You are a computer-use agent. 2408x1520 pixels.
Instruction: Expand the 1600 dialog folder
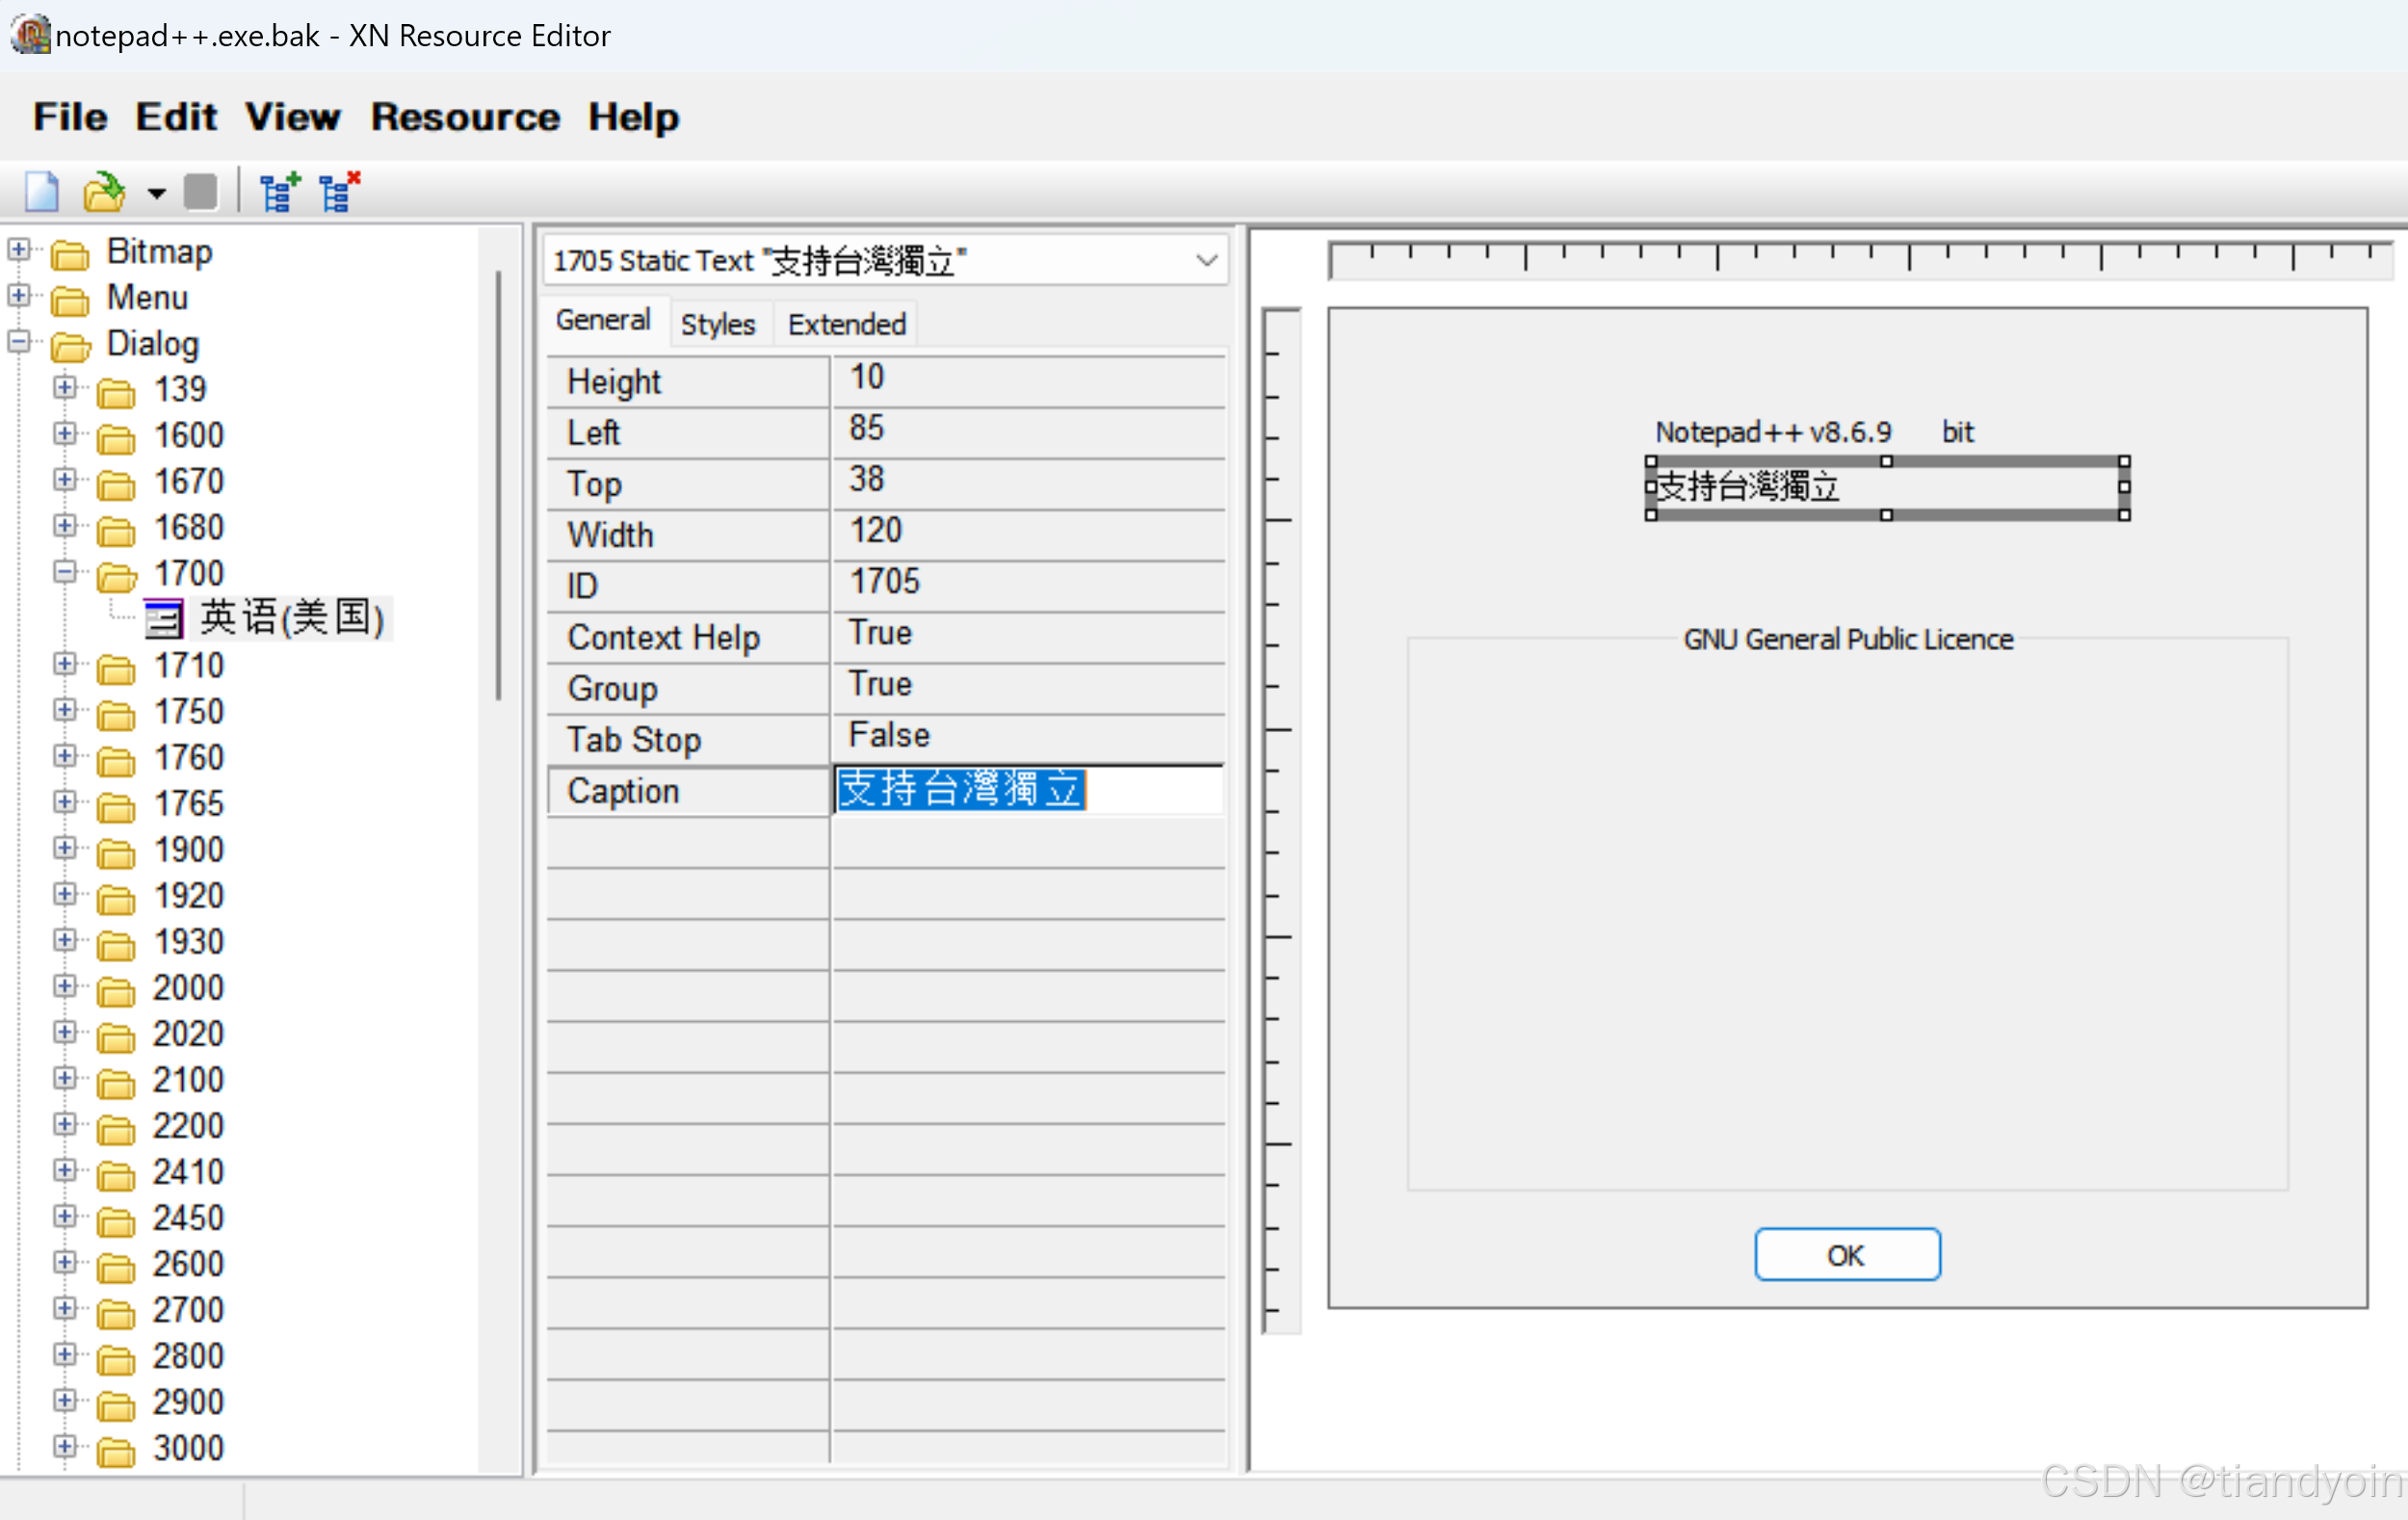[65, 433]
